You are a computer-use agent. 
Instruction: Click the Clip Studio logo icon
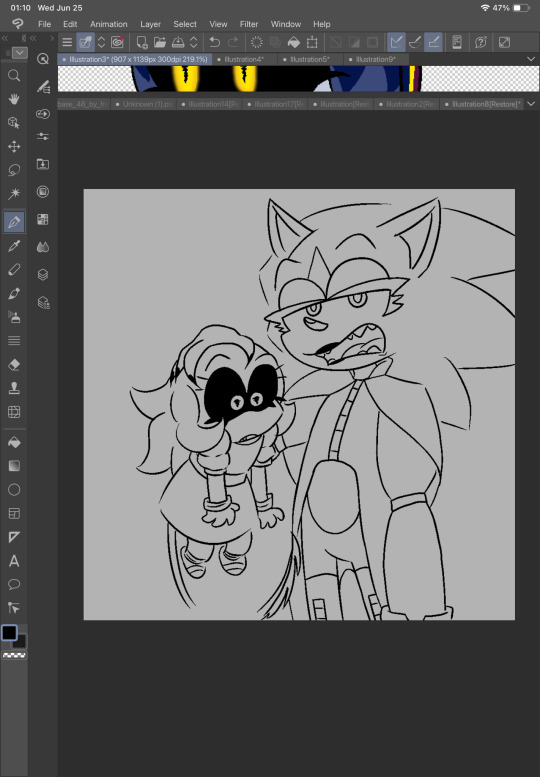[18, 24]
